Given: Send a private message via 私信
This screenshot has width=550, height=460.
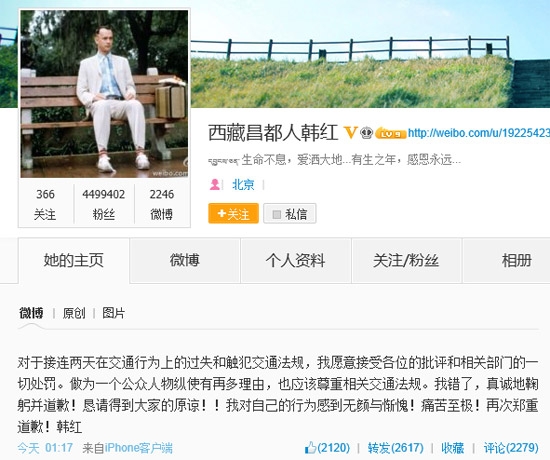Looking at the screenshot, I should [x=290, y=213].
